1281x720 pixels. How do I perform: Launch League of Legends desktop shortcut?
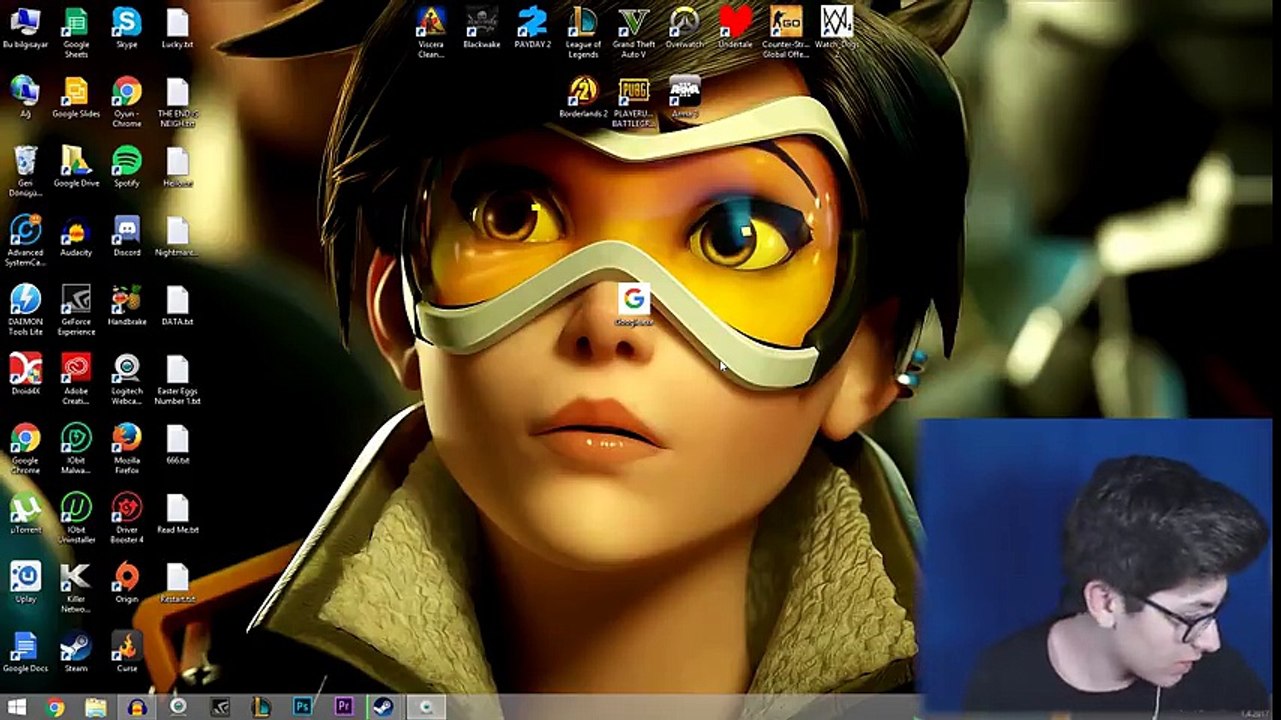click(x=583, y=32)
